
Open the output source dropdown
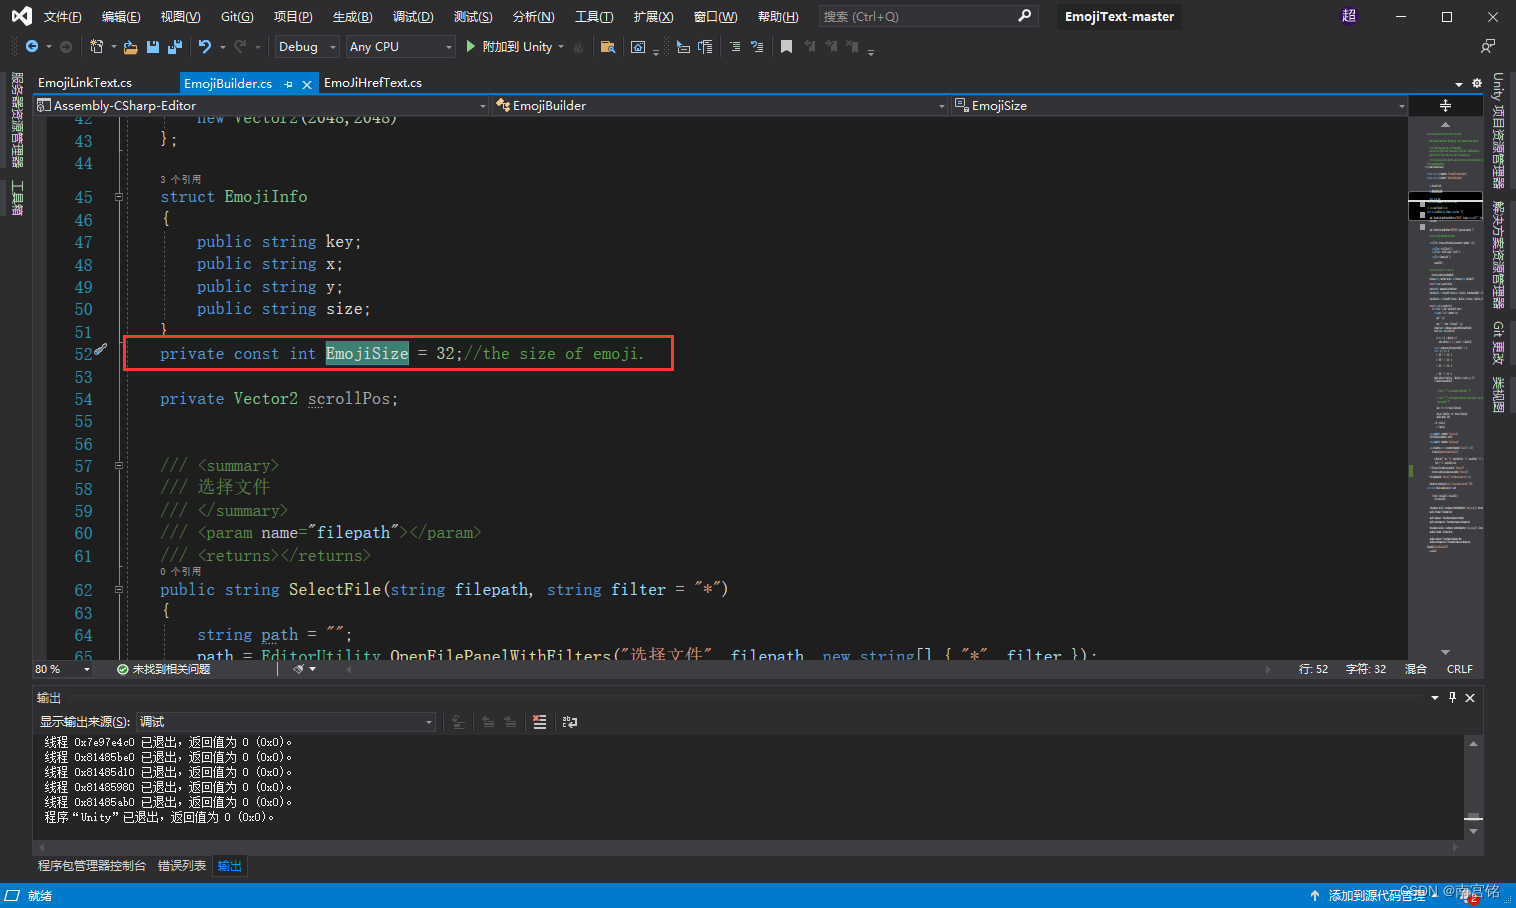(286, 722)
